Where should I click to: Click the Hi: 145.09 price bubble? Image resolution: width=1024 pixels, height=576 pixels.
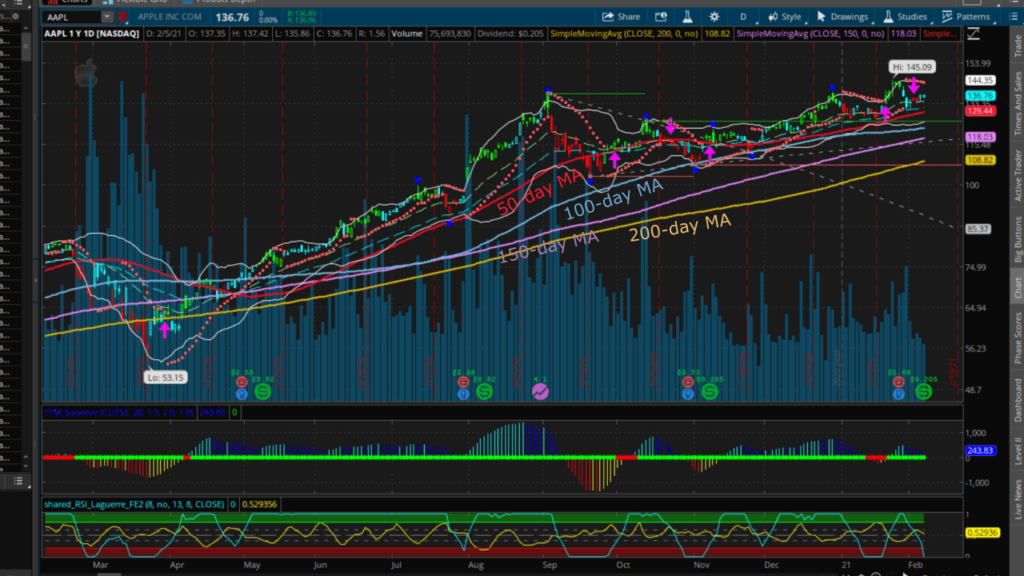[912, 67]
